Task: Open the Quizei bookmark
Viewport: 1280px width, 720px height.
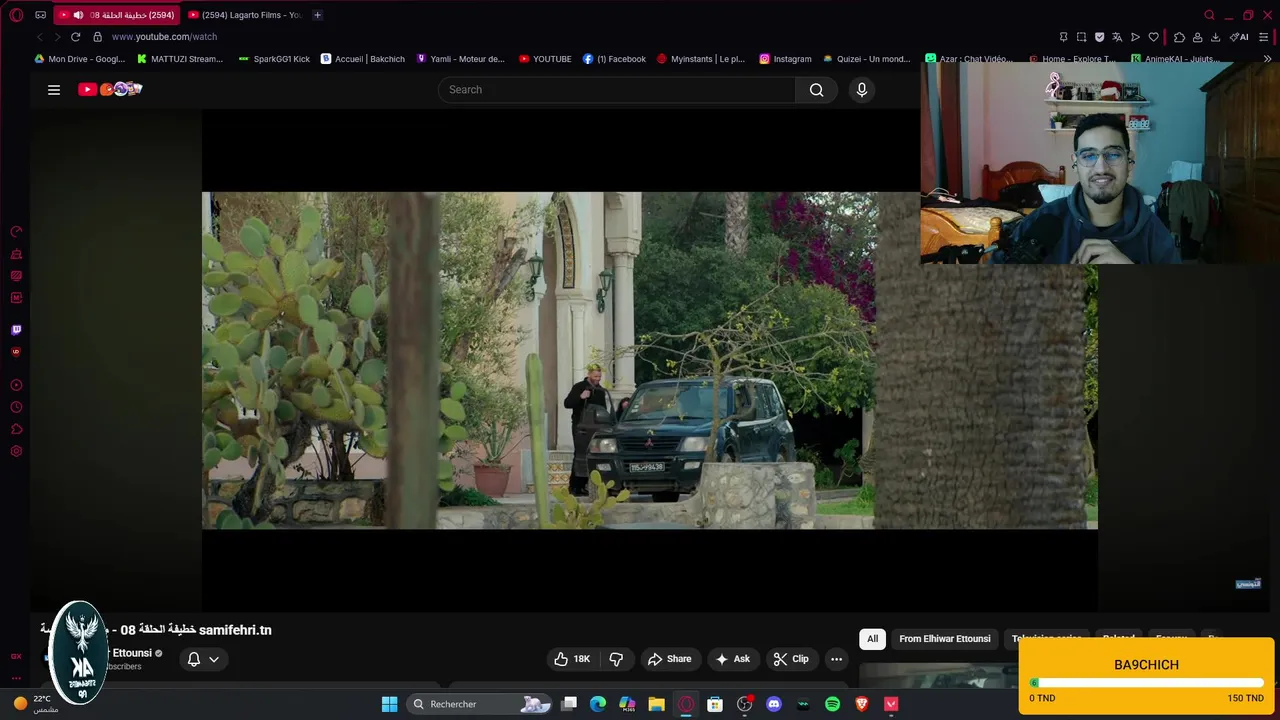Action: [866, 59]
